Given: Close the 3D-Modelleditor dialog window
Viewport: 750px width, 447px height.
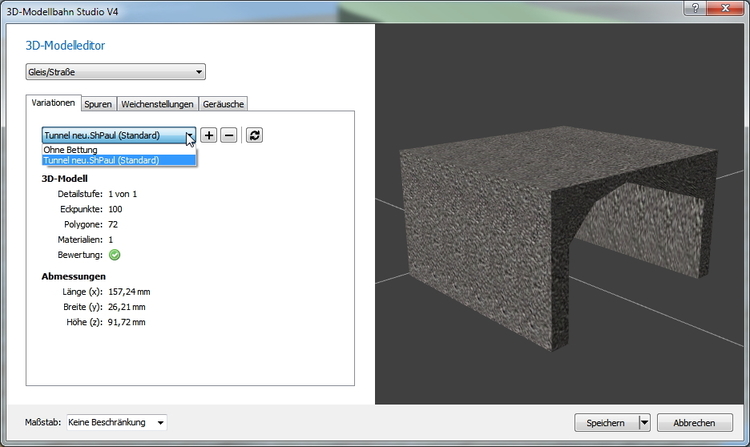Looking at the screenshot, I should (727, 8).
